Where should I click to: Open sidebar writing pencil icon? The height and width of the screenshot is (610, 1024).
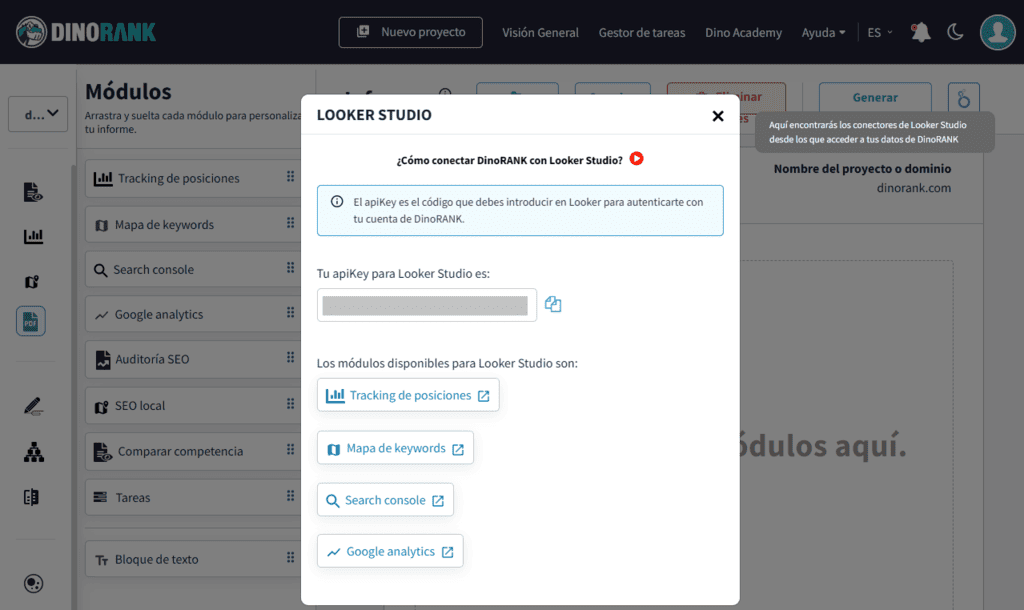(x=33, y=406)
